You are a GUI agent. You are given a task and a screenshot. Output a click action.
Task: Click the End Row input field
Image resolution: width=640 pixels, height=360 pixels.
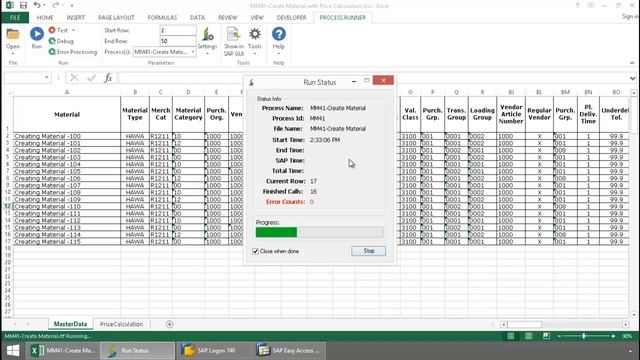pos(178,41)
